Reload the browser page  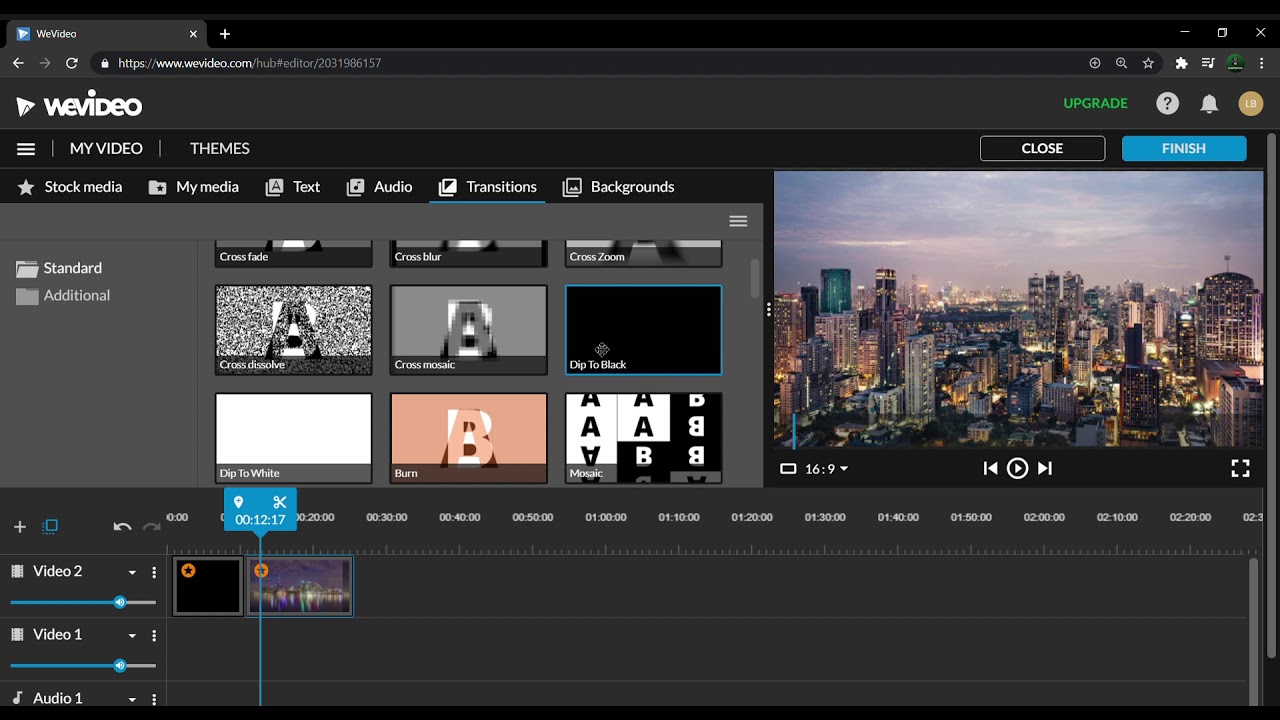click(x=71, y=63)
